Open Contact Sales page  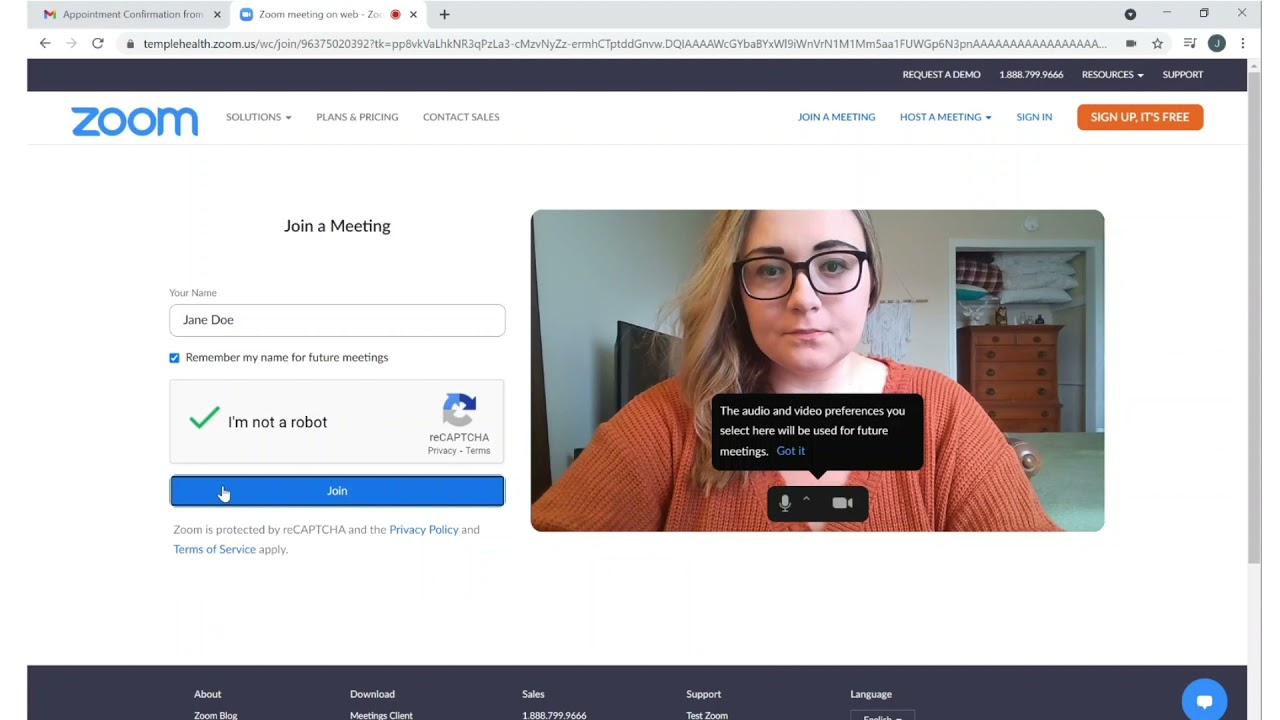click(x=461, y=117)
